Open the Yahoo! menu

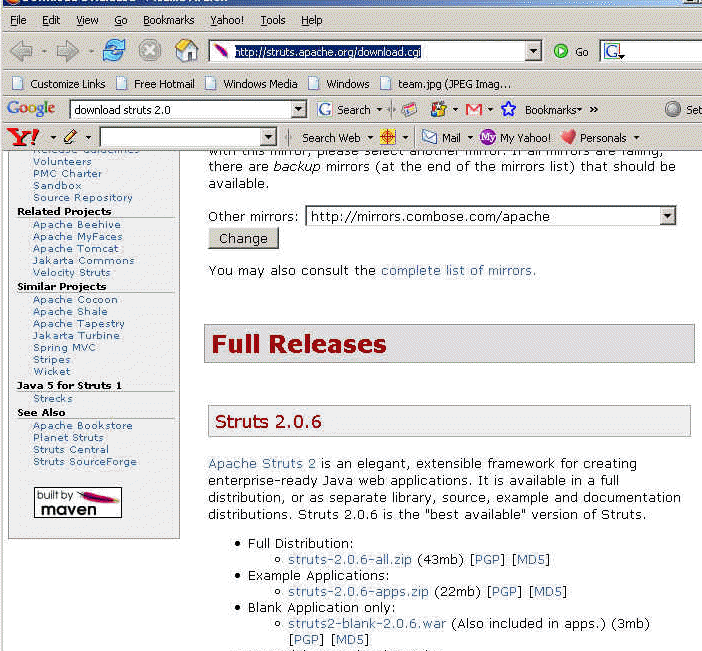(227, 20)
